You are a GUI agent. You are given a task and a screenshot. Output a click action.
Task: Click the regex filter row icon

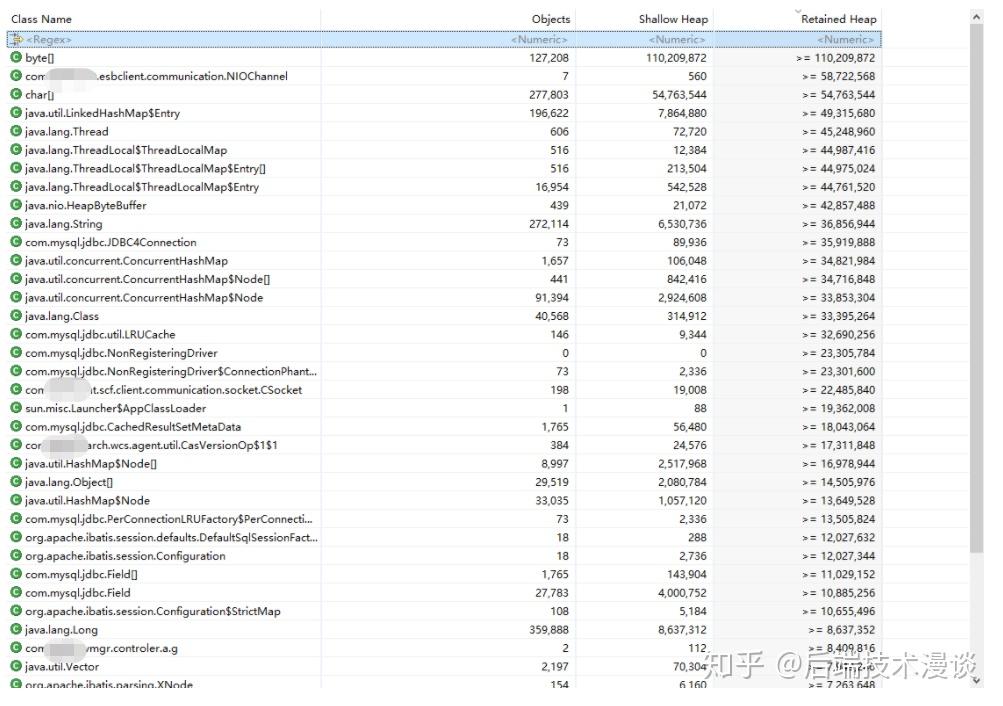click(16, 39)
